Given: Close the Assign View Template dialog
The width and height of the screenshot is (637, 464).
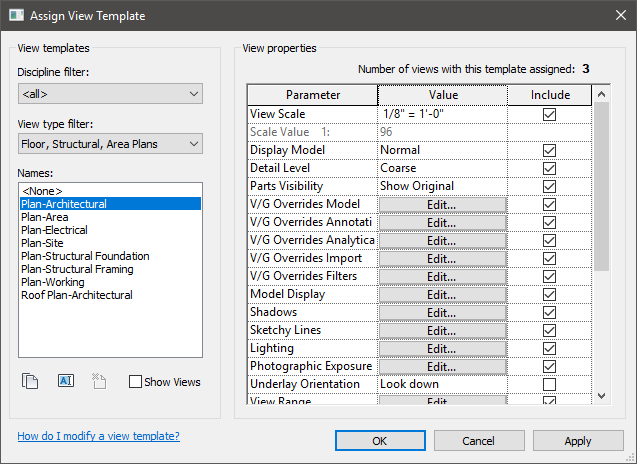Looking at the screenshot, I should [x=621, y=15].
